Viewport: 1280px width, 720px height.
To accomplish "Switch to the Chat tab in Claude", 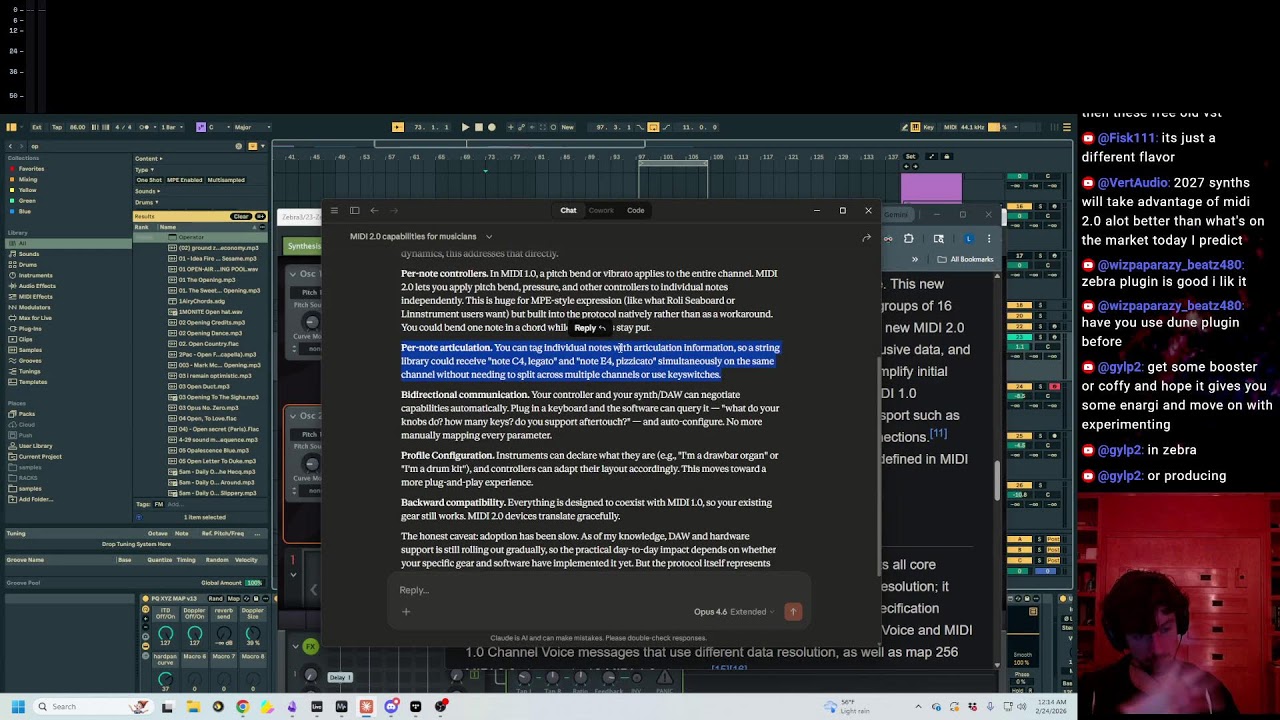I will point(568,211).
